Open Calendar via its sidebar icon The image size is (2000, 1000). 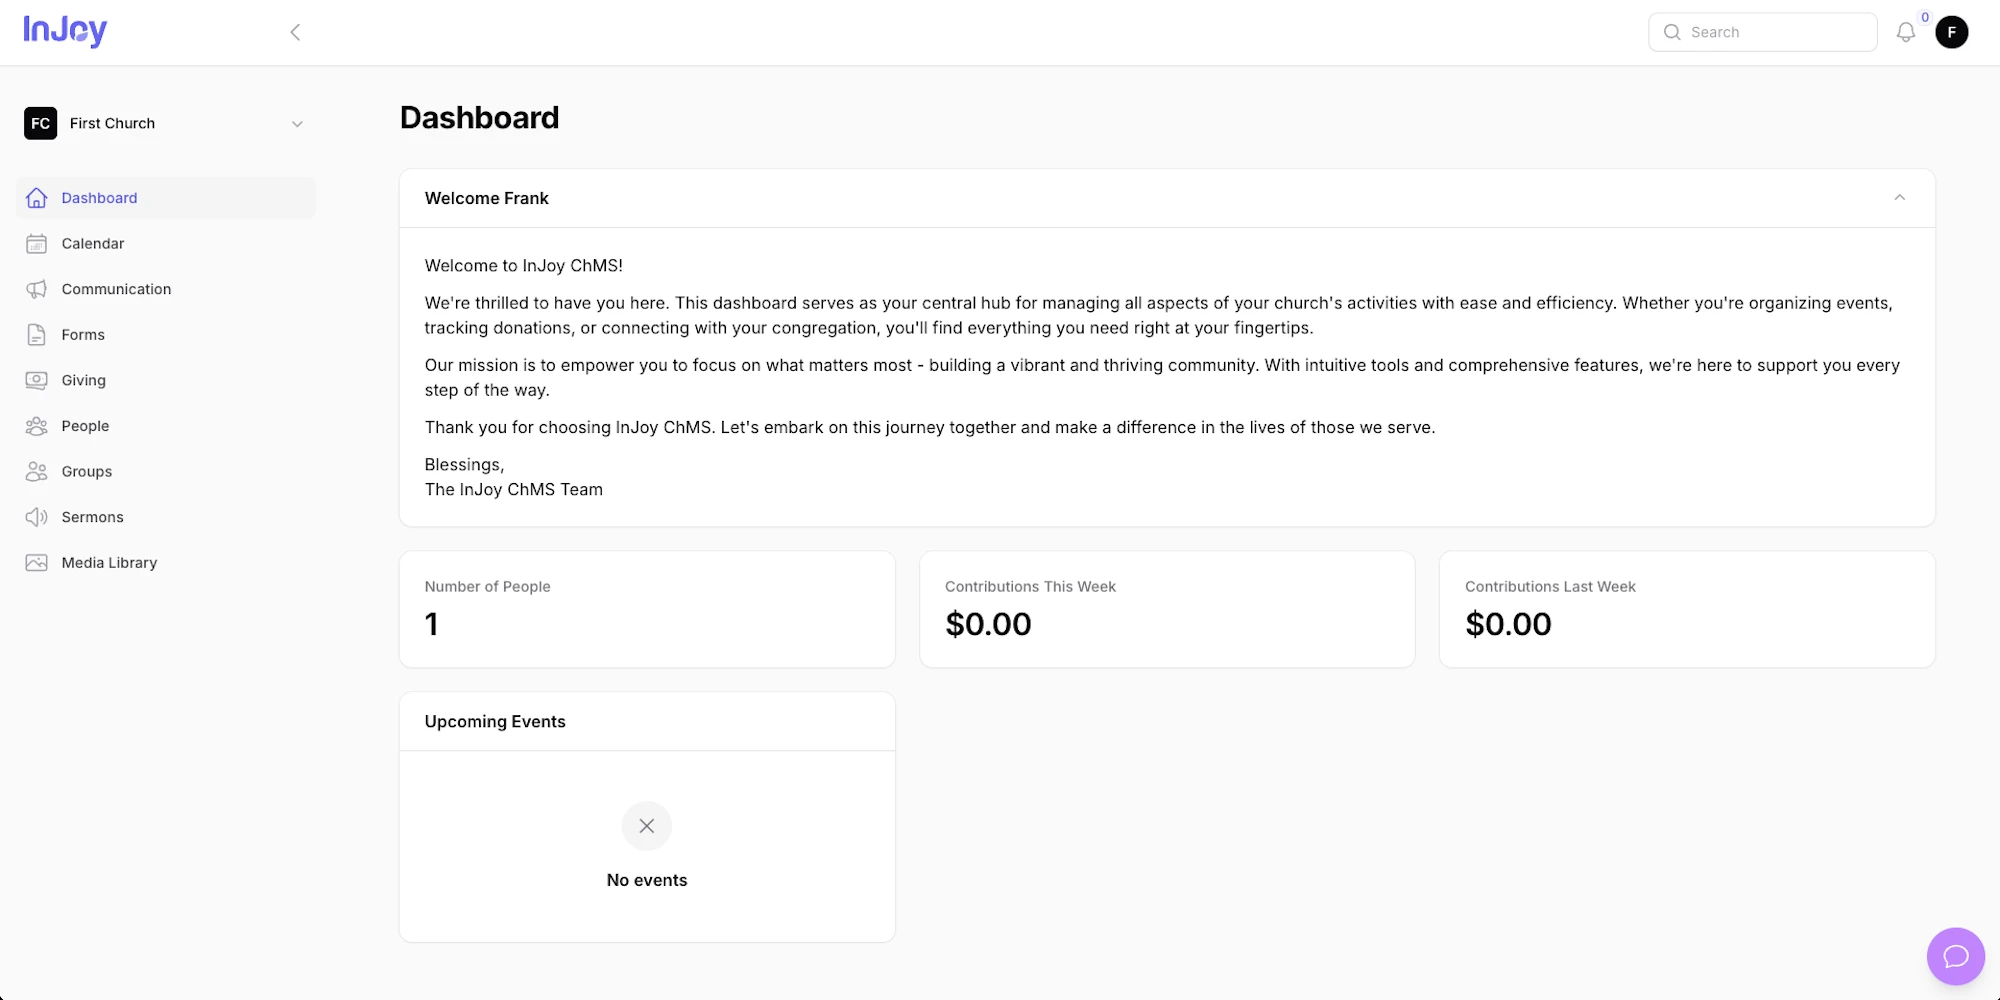[x=37, y=244]
